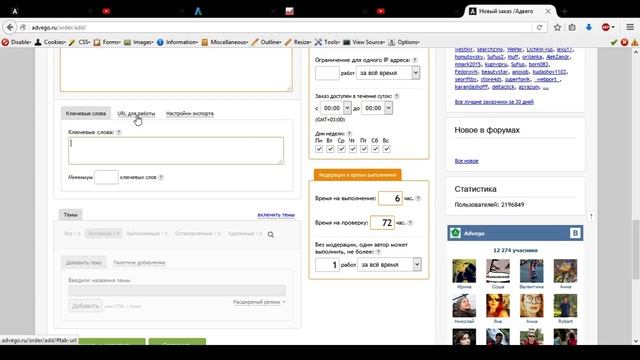This screenshot has height=360, width=640.
Task: Switch to the chart favicon tab
Action: pos(289,11)
